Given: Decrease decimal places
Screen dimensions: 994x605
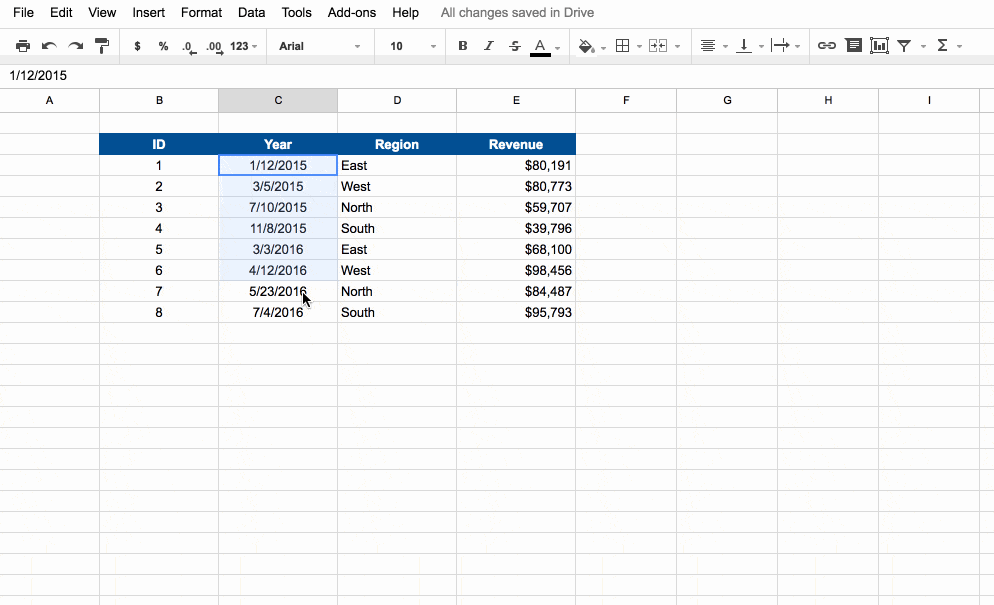Looking at the screenshot, I should click(x=186, y=45).
